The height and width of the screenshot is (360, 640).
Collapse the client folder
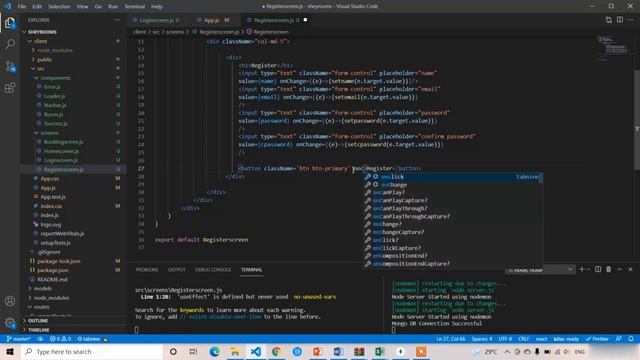tap(73, 41)
